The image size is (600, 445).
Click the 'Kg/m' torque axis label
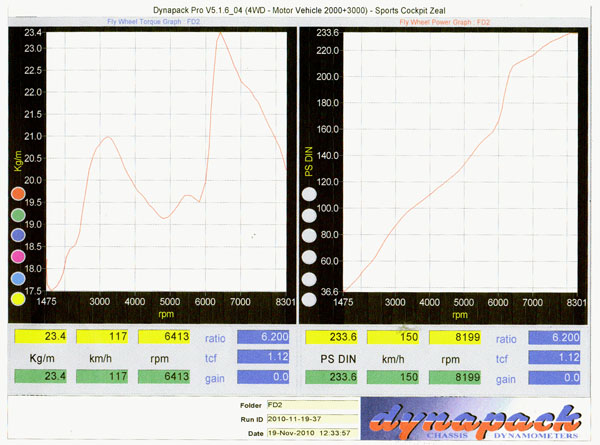click(x=18, y=161)
